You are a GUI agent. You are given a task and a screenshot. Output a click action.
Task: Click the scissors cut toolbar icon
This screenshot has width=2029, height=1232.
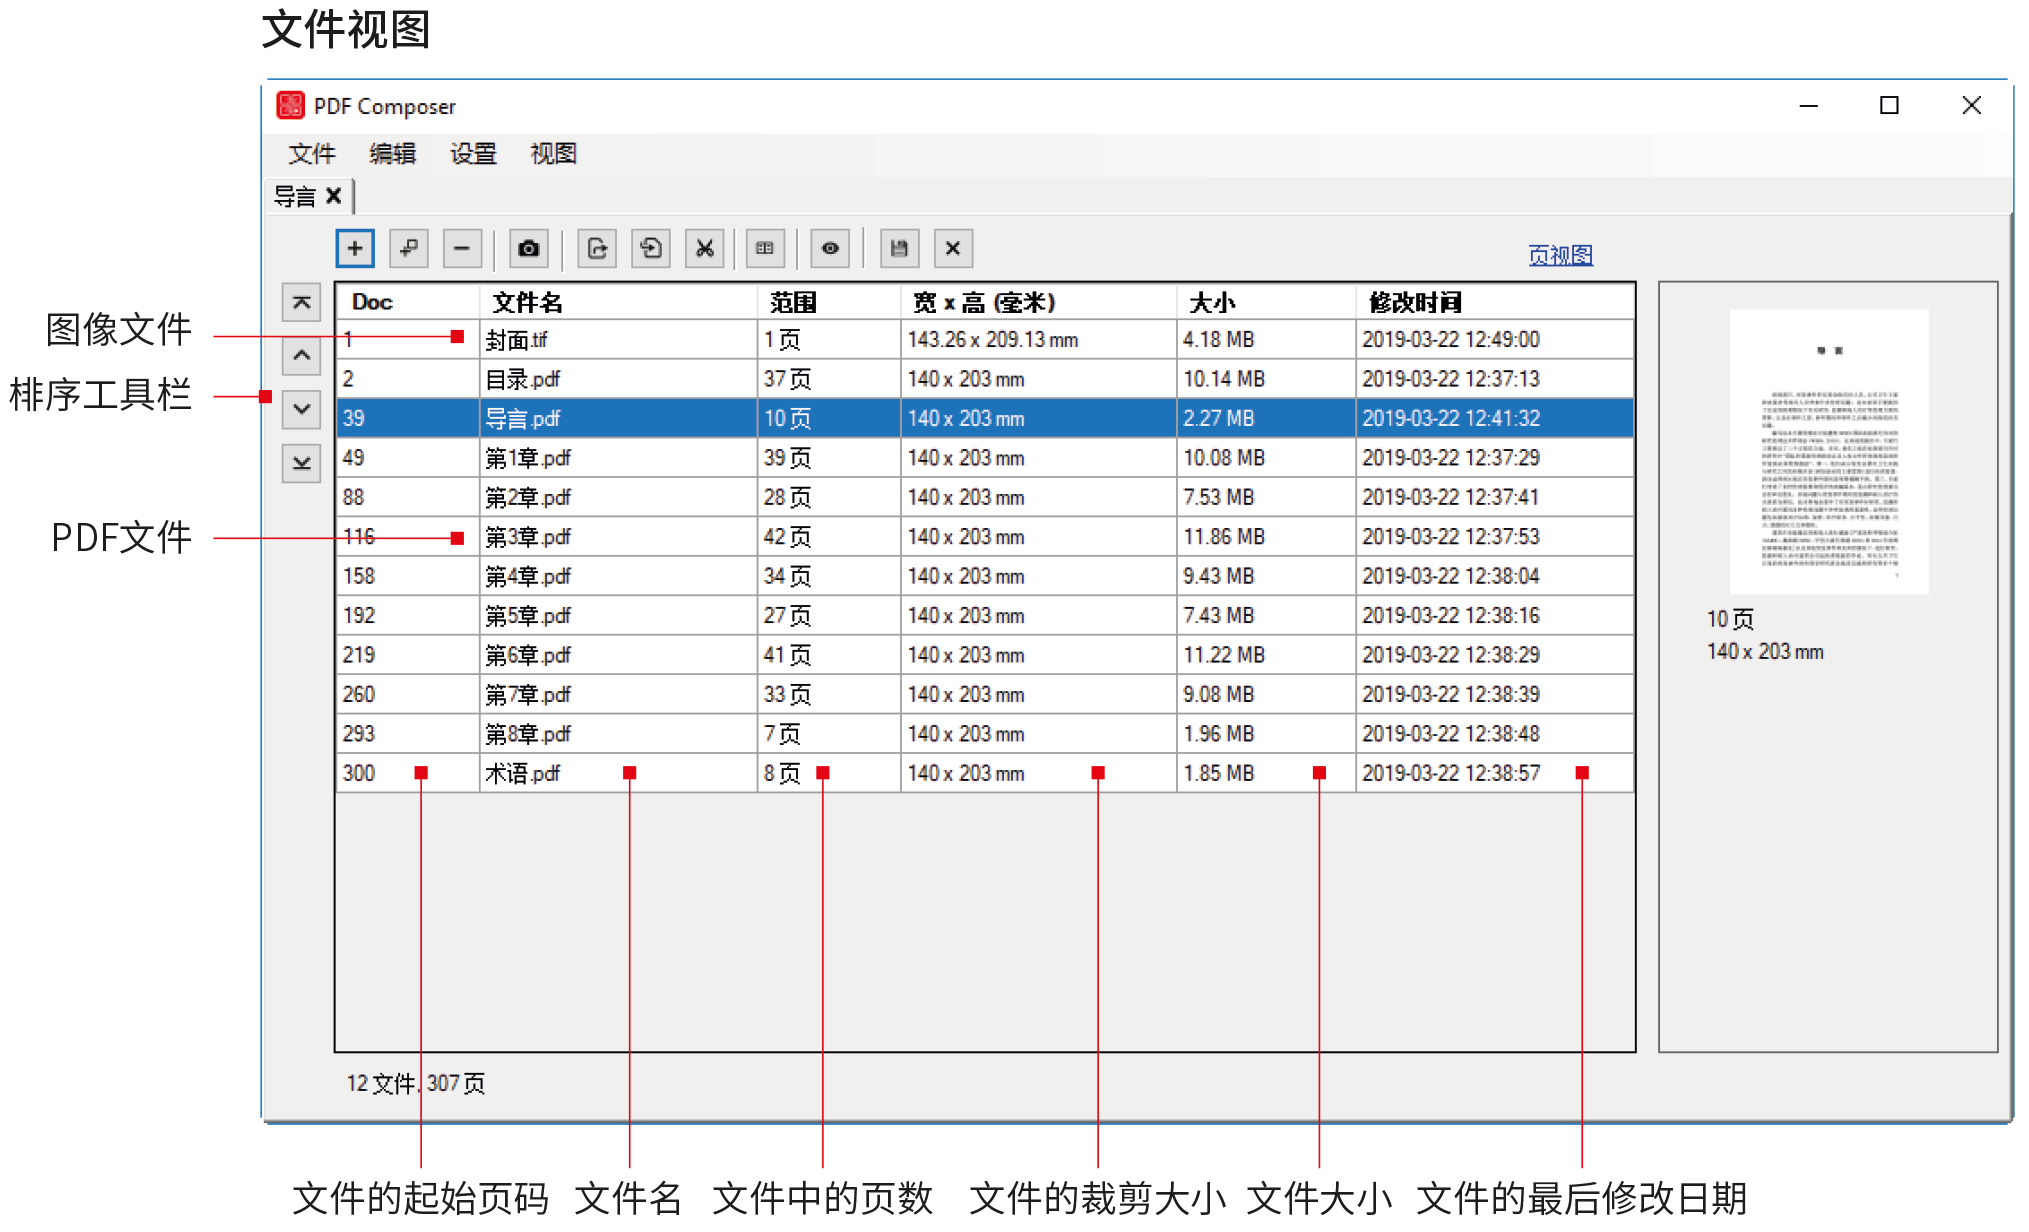click(704, 248)
